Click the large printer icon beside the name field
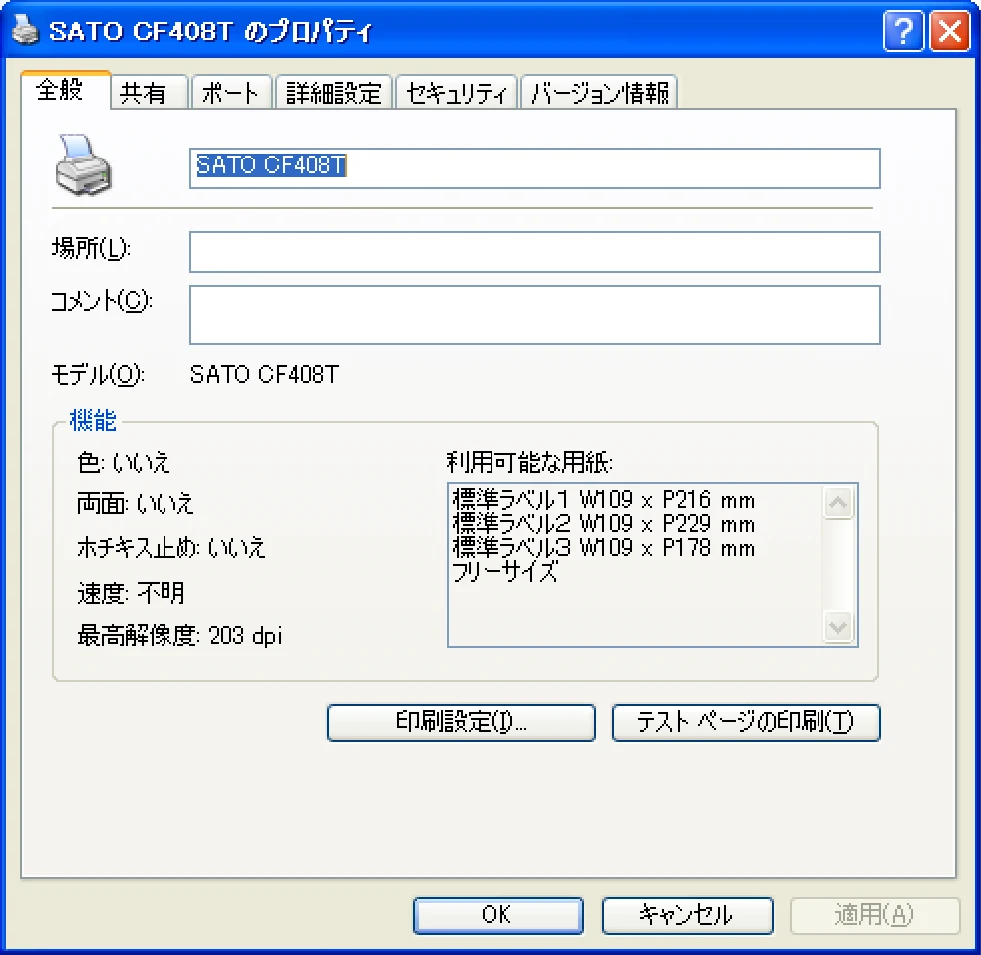Image resolution: width=981 pixels, height=955 pixels. click(83, 165)
